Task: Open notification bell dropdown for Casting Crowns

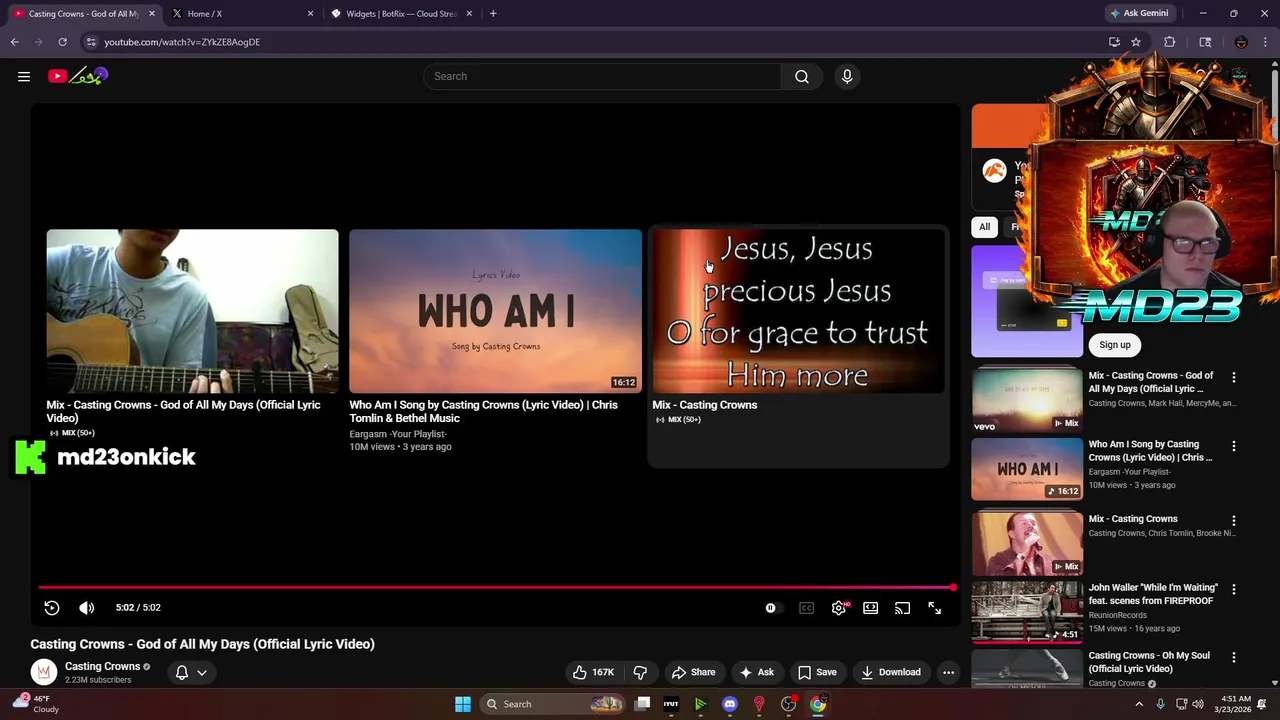Action: pyautogui.click(x=192, y=673)
